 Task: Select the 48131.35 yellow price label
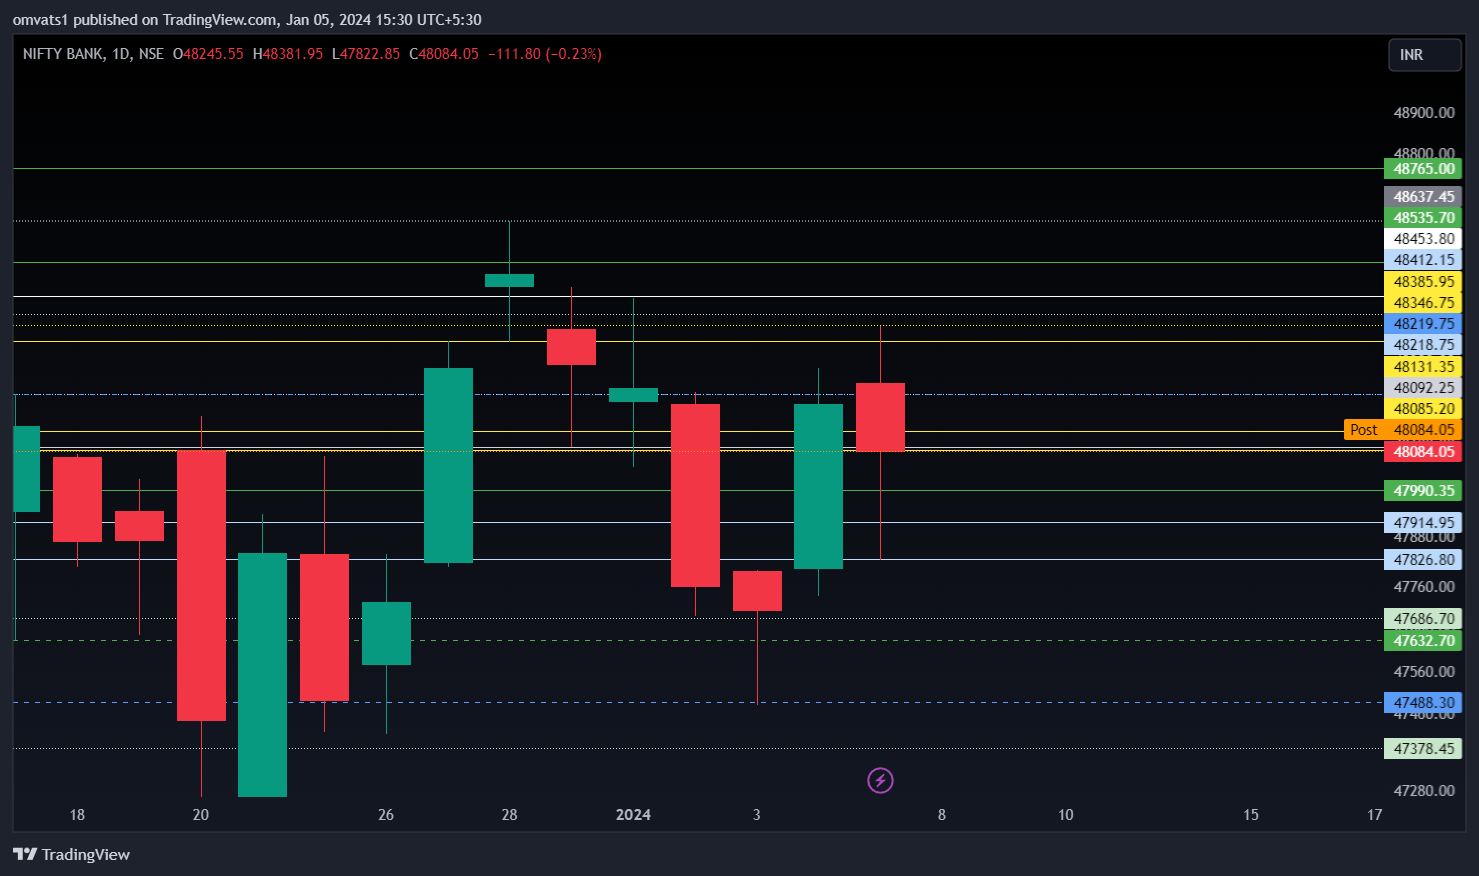point(1423,367)
